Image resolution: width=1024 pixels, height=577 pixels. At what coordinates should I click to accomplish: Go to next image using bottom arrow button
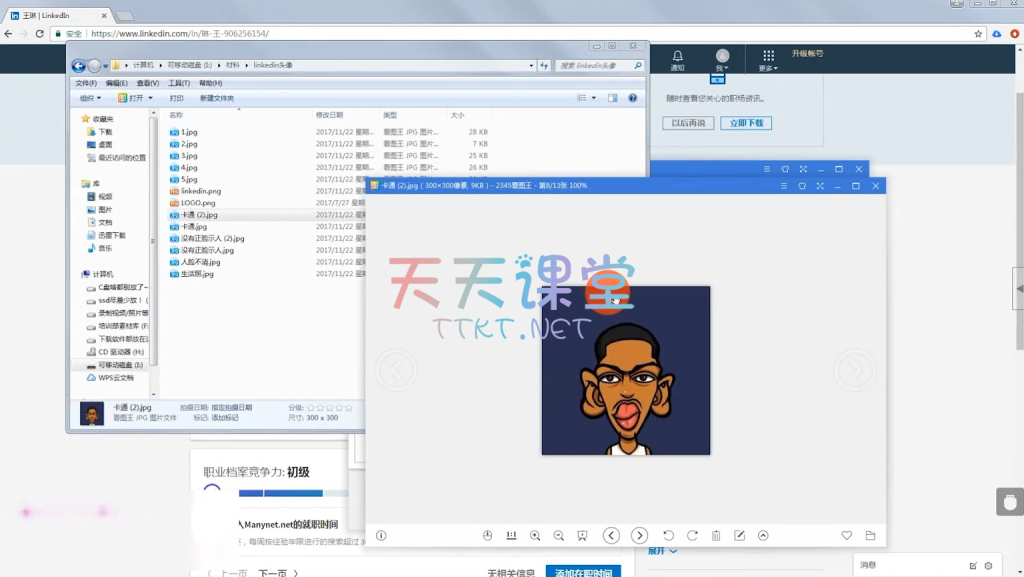(639, 536)
